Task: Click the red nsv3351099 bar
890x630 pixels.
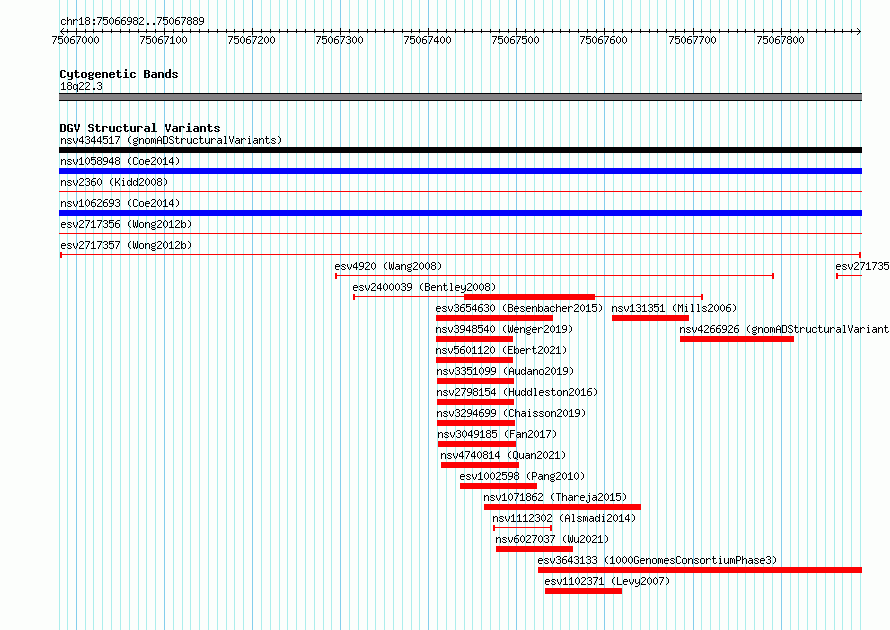Action: click(475, 381)
